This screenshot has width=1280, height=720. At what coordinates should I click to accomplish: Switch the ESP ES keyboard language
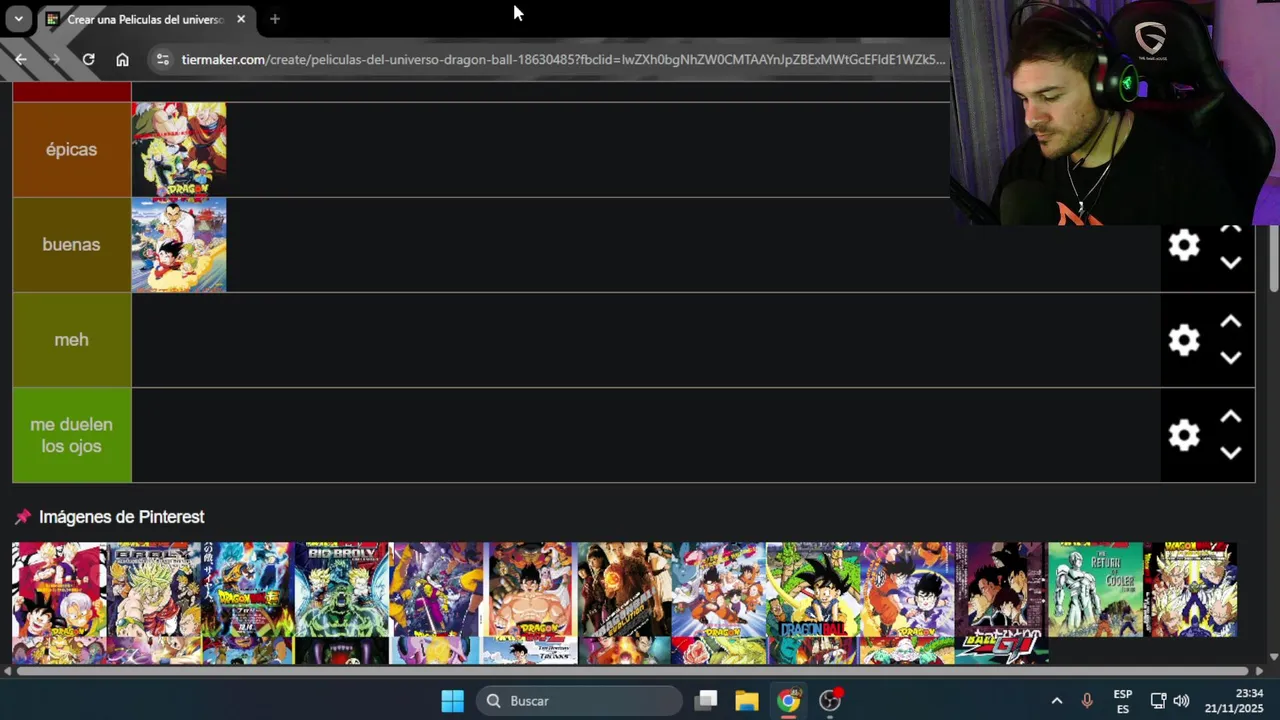pos(1123,701)
